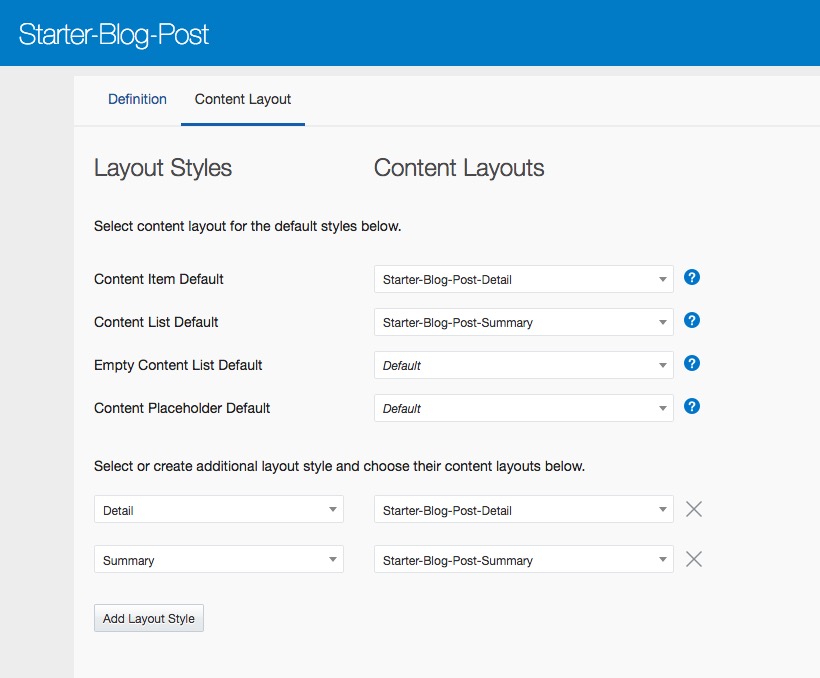Show help for Empty Content List Default

pos(691,363)
